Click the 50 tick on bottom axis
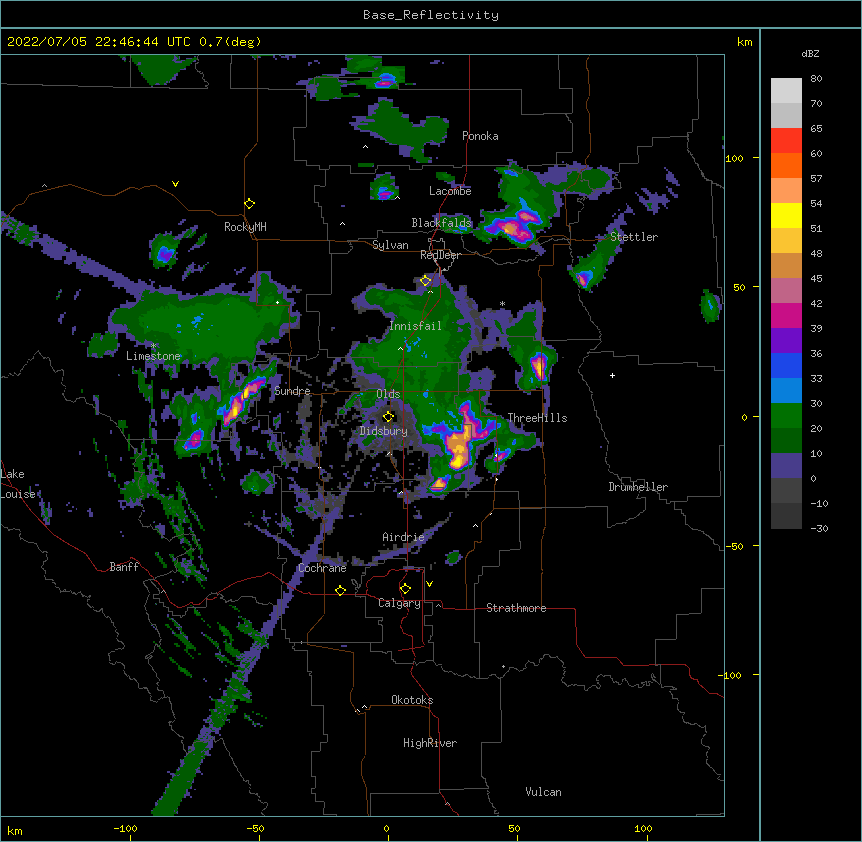Viewport: 862px width, 842px height. coord(514,828)
